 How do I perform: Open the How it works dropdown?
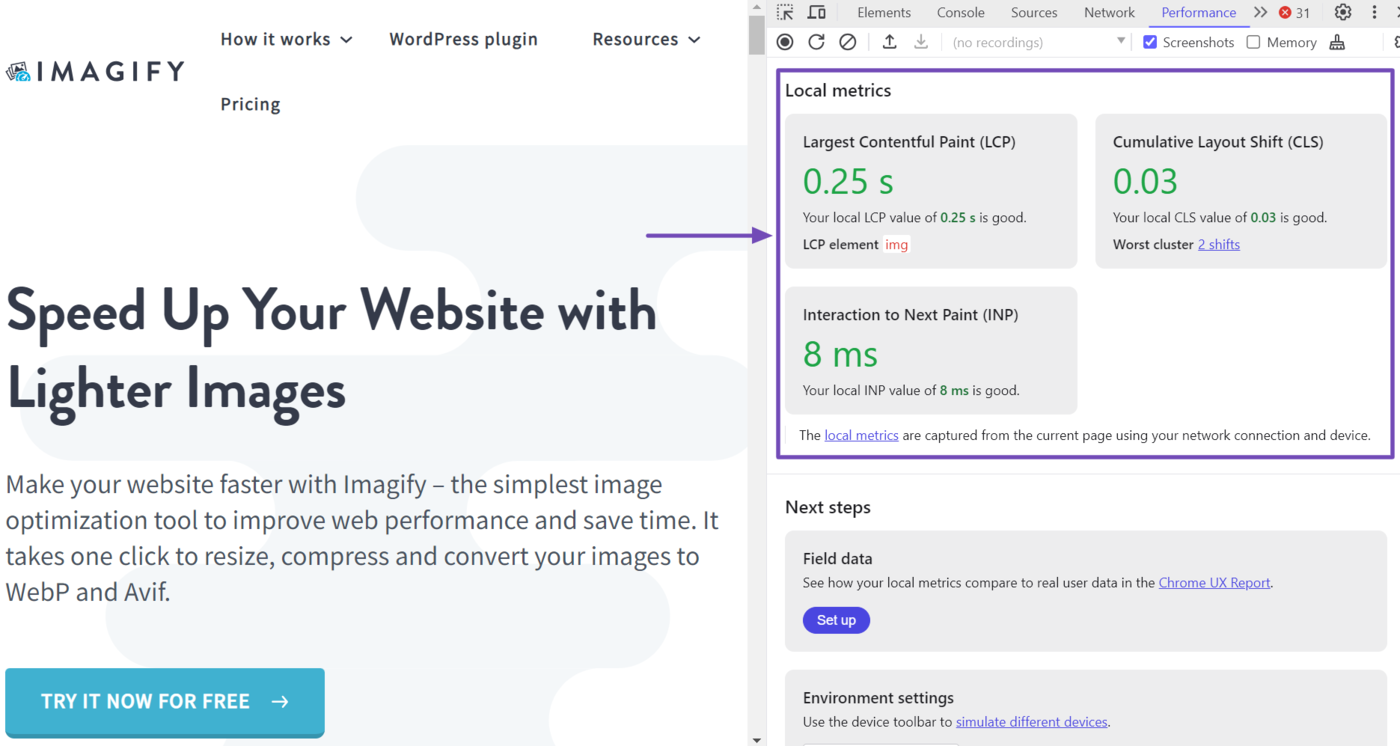coord(286,39)
